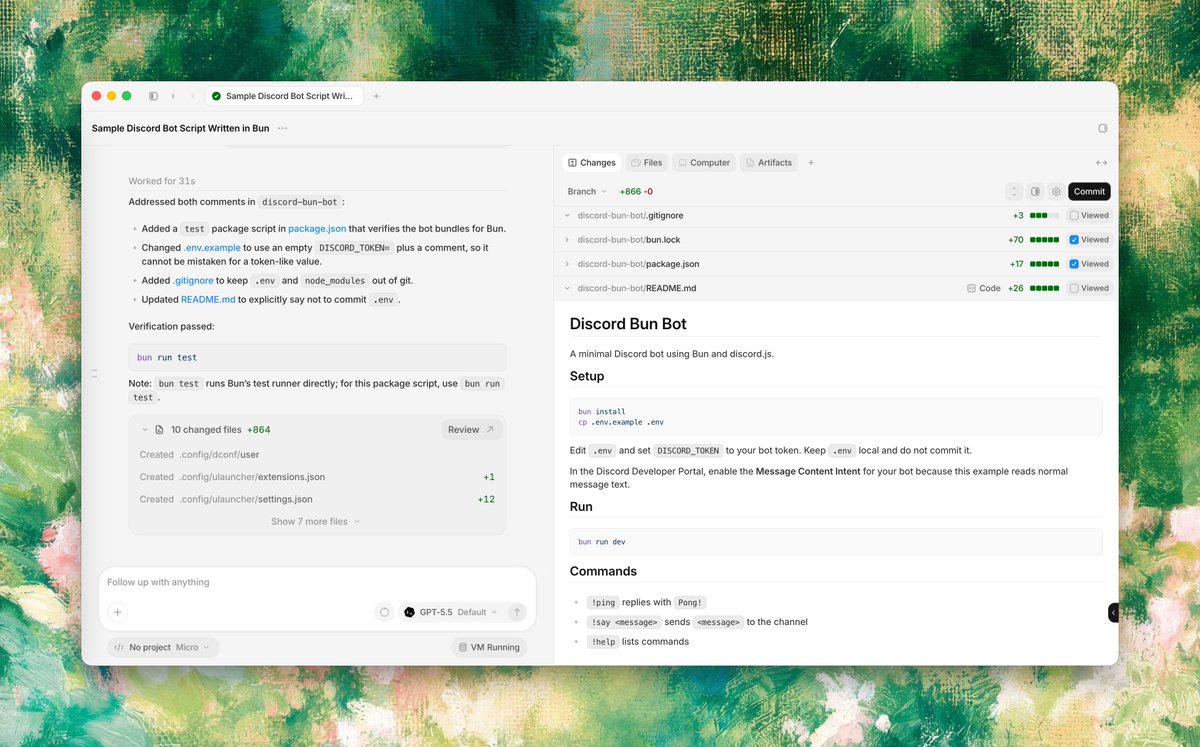The image size is (1200, 747).
Task: Open a new tab with plus icon
Action: (376, 96)
